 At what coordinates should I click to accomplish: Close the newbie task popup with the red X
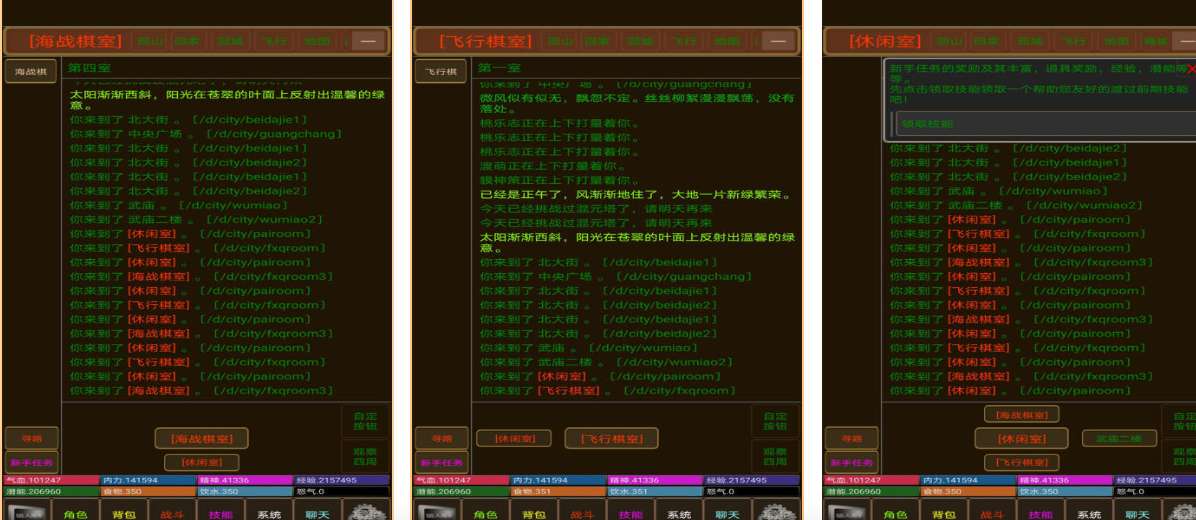click(1190, 69)
